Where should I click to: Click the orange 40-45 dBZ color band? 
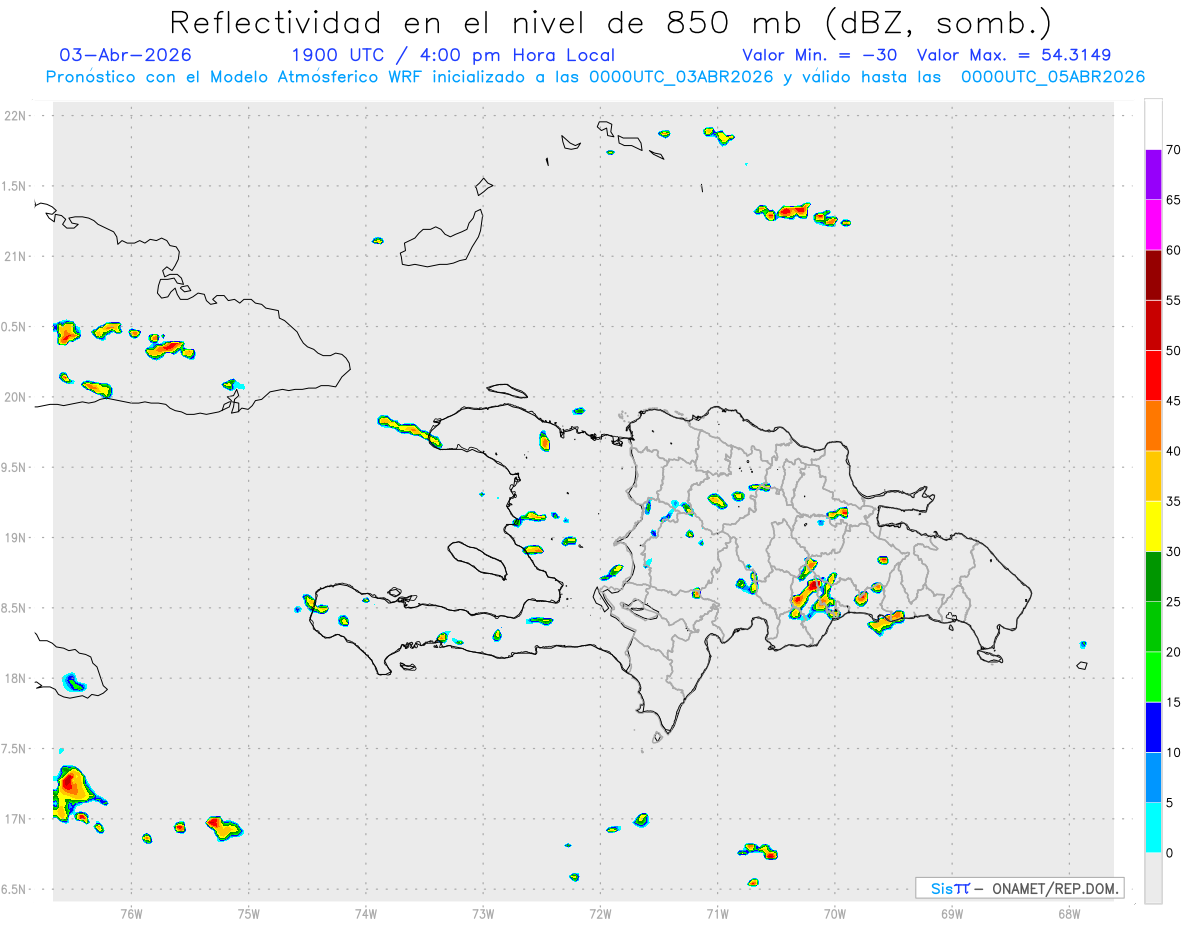pyautogui.click(x=1153, y=426)
